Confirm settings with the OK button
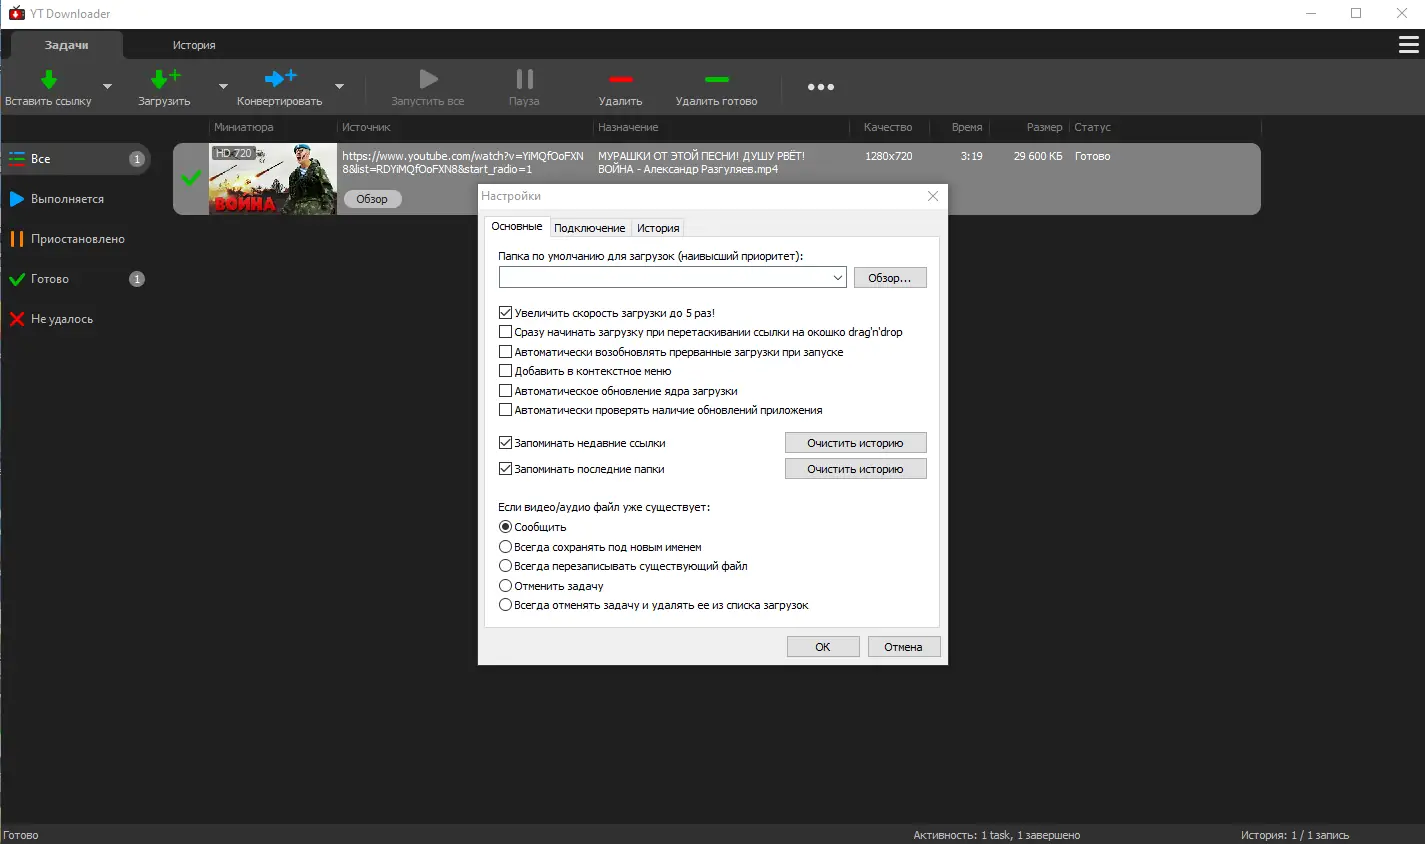This screenshot has height=844, width=1425. [823, 647]
